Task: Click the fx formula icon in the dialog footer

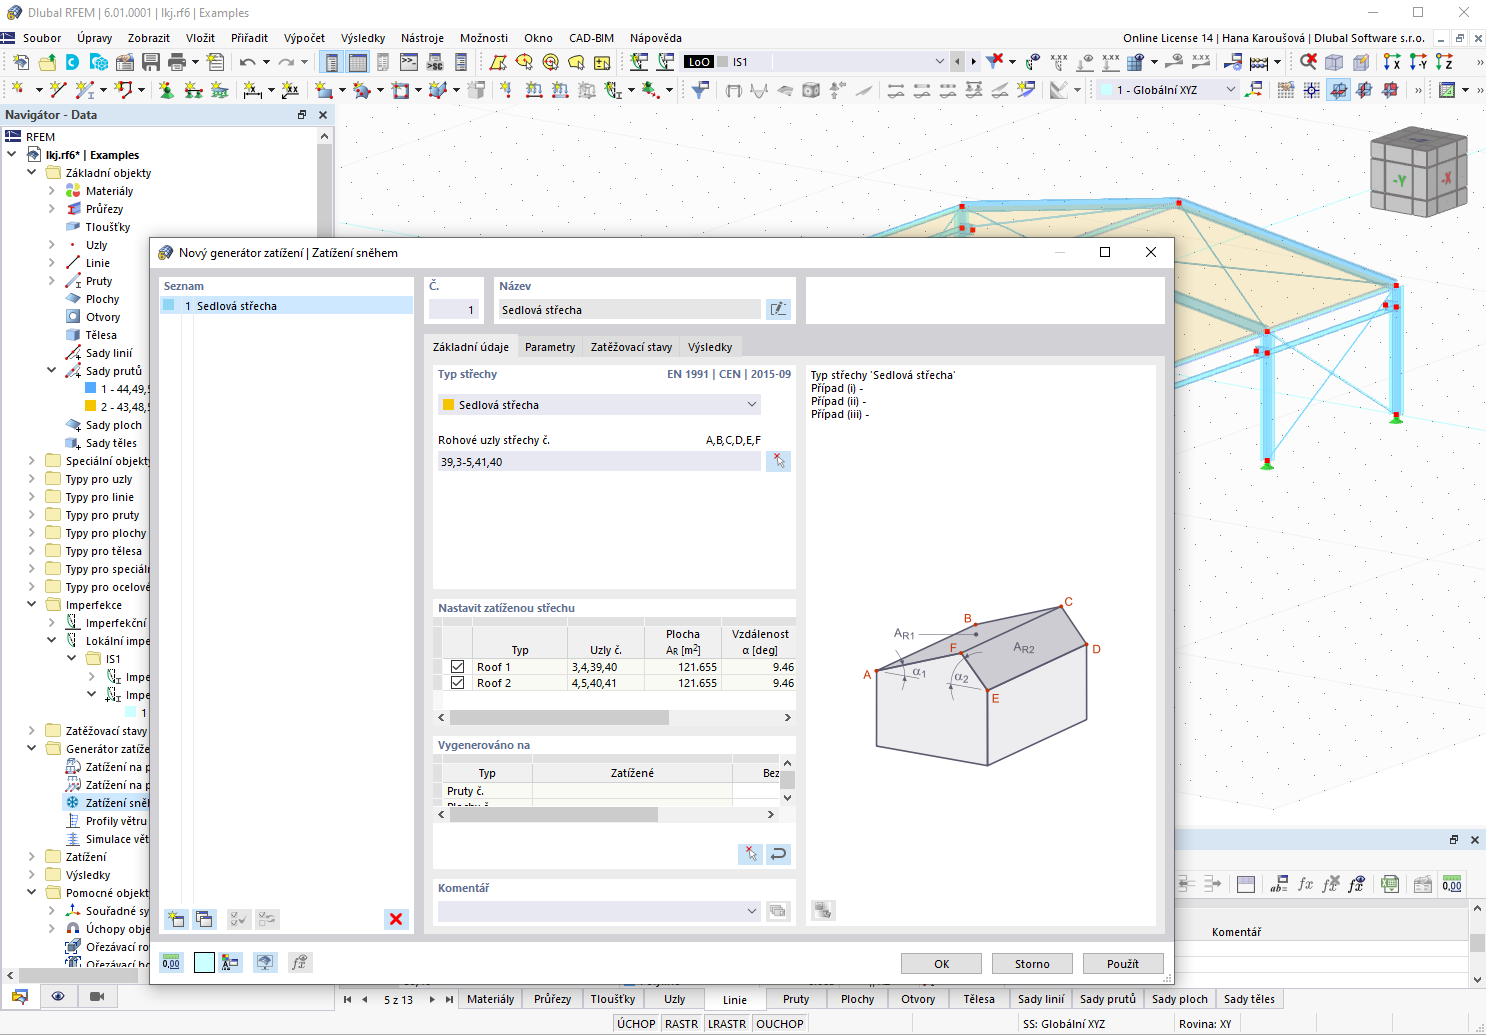Action: tap(299, 962)
